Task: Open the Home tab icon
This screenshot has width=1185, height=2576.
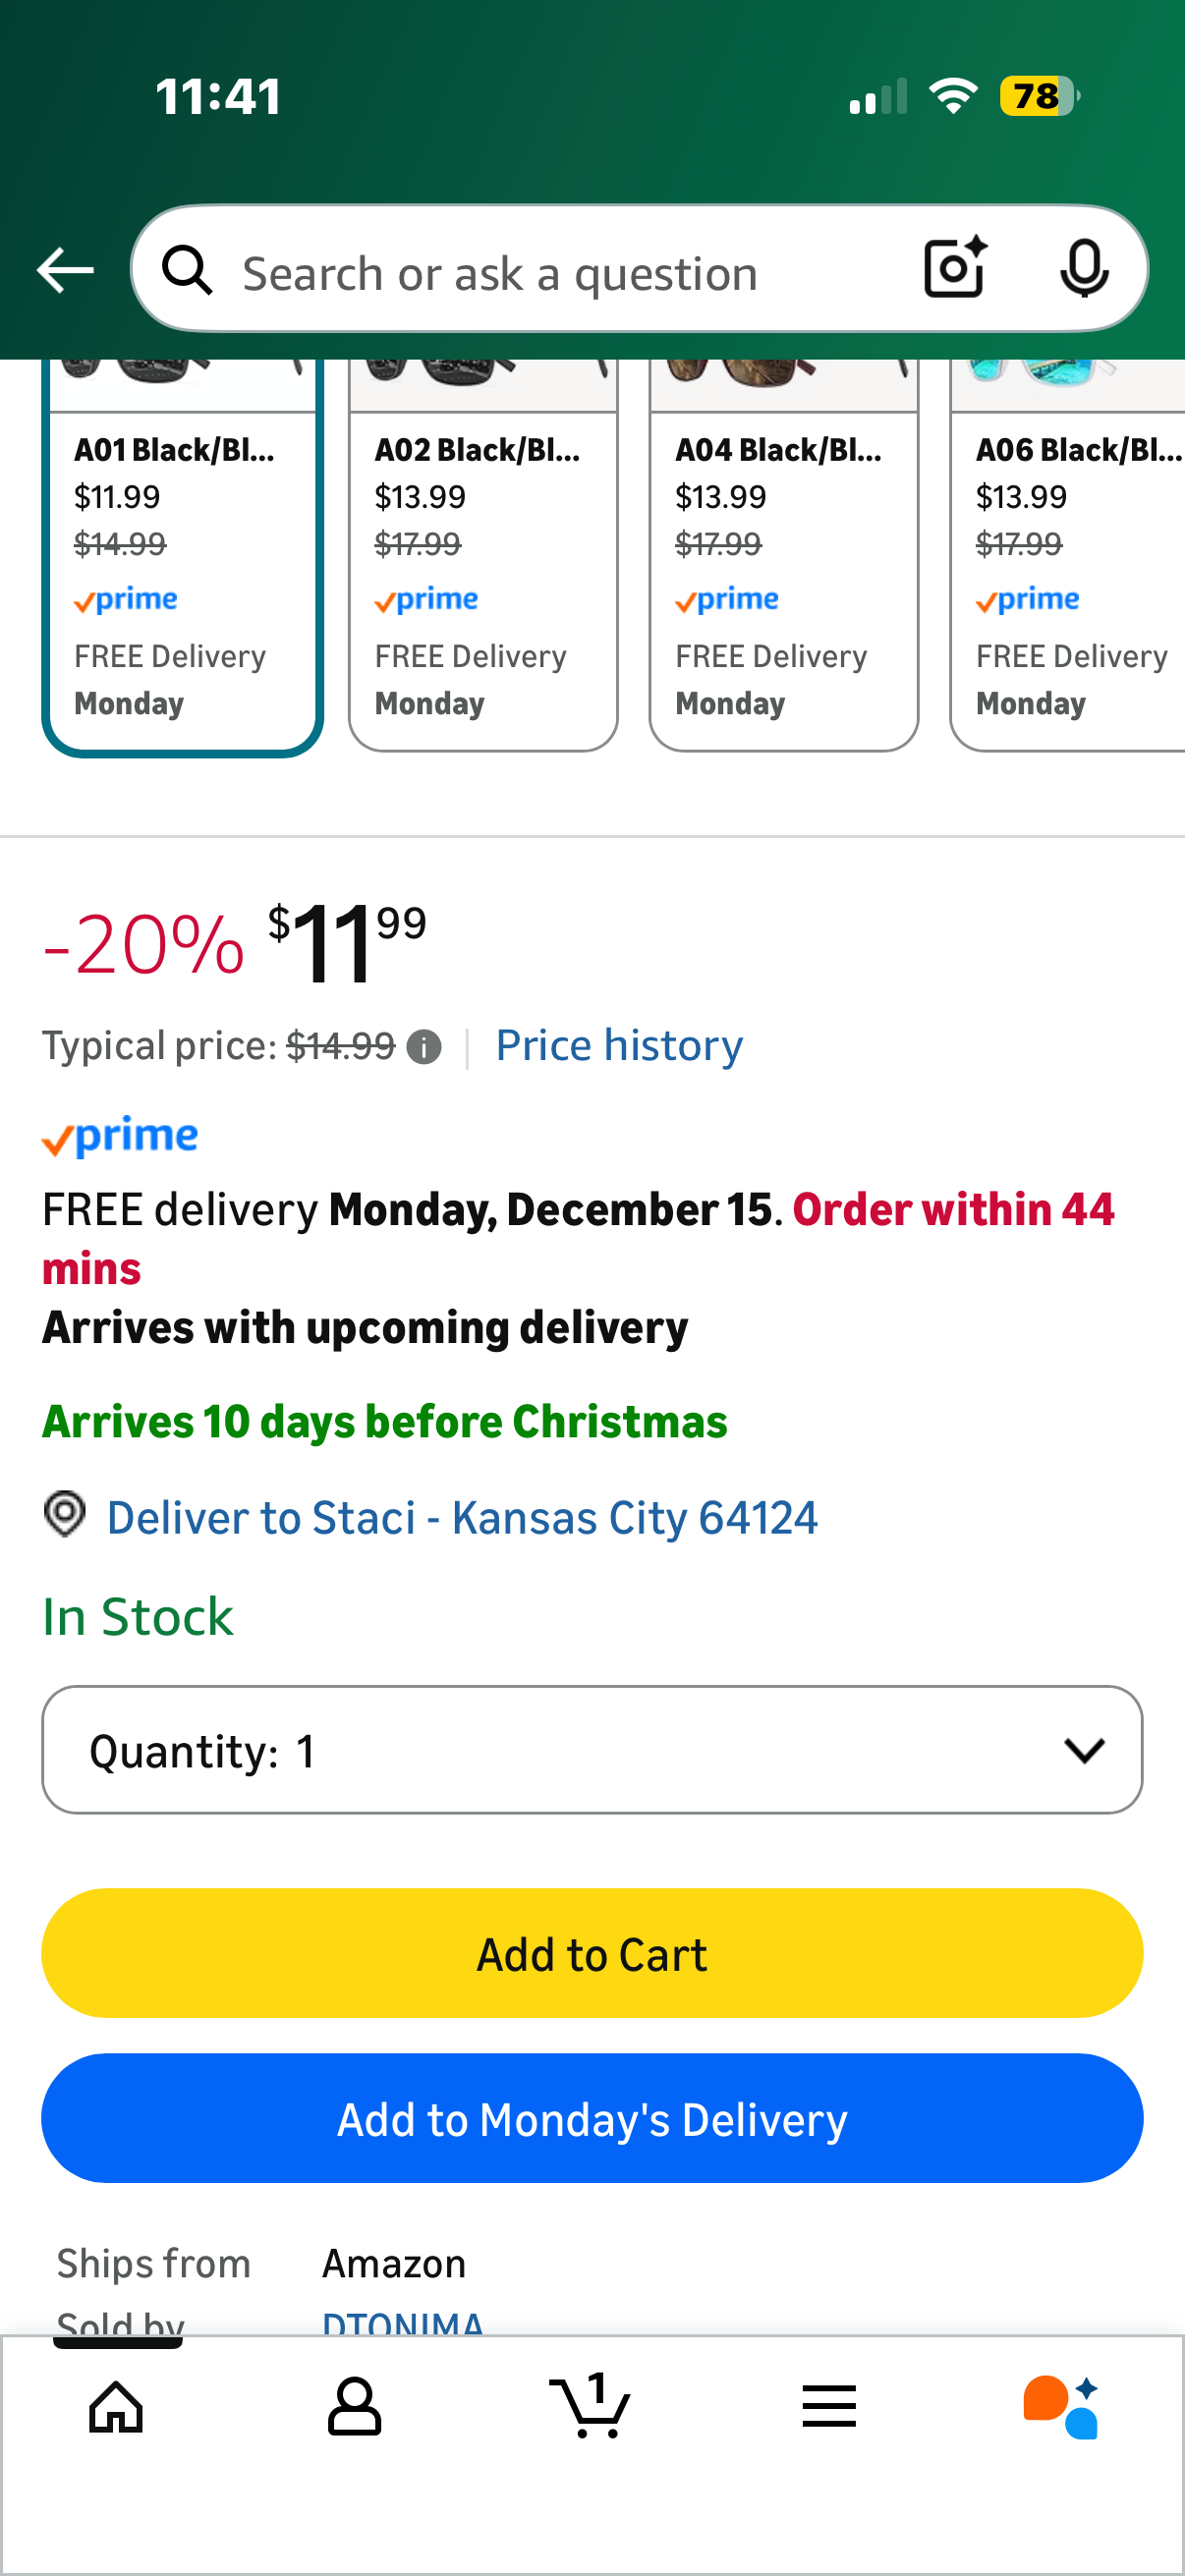Action: point(116,2406)
